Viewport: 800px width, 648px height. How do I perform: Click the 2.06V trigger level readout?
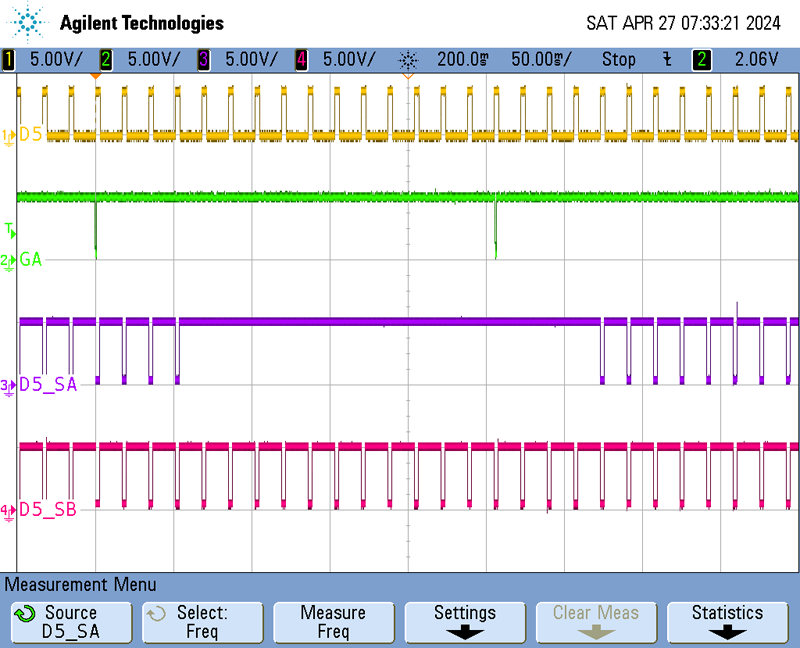click(x=756, y=59)
